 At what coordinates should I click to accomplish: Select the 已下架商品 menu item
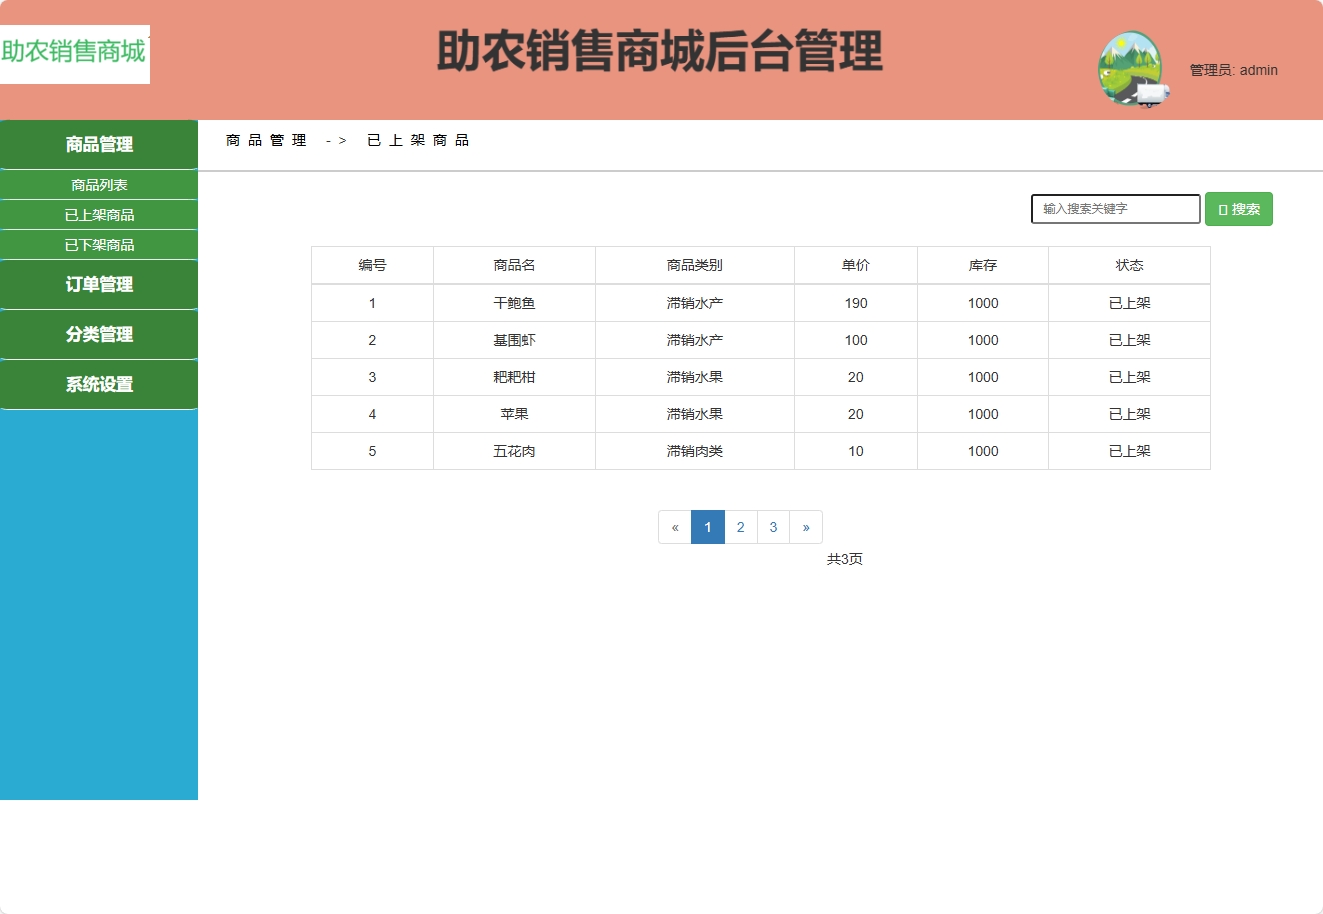coord(99,244)
